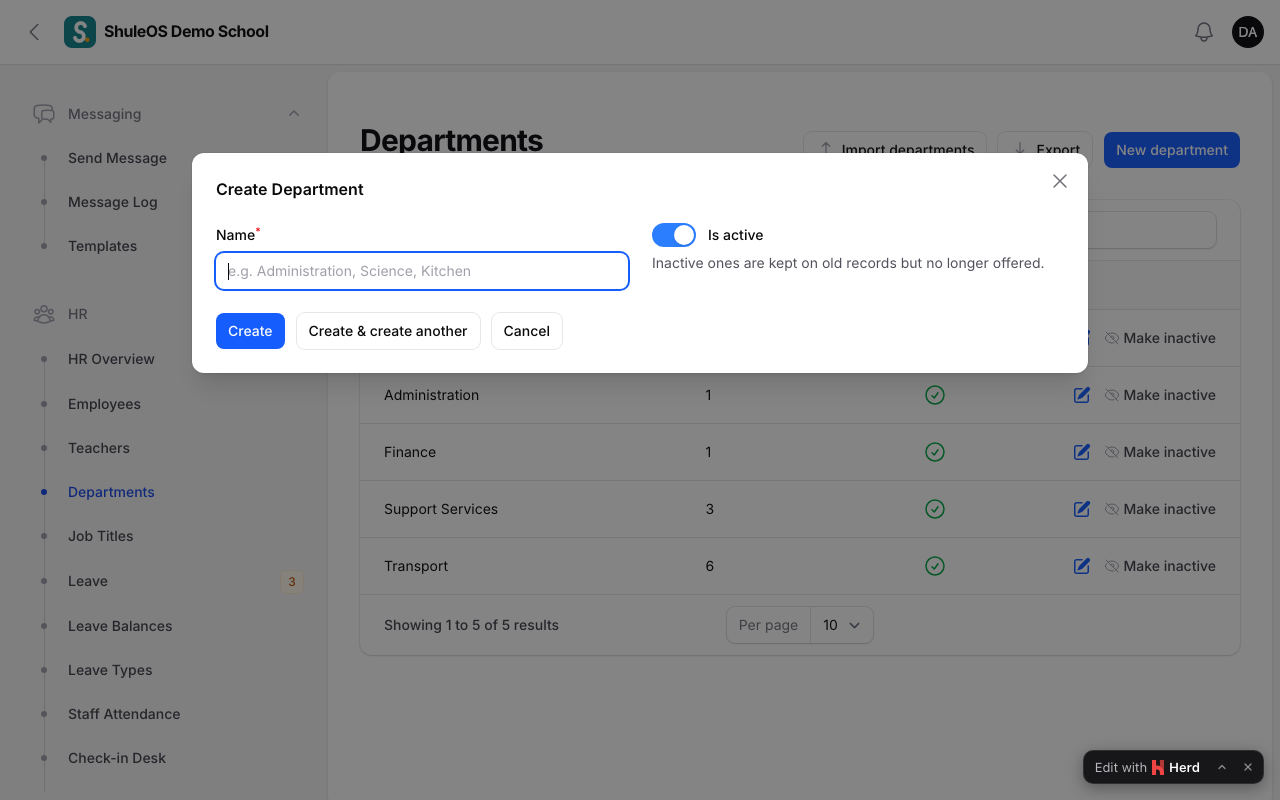Expand the Herd edit bar chevron
Screen dimensions: 1280x800
[x=1222, y=767]
